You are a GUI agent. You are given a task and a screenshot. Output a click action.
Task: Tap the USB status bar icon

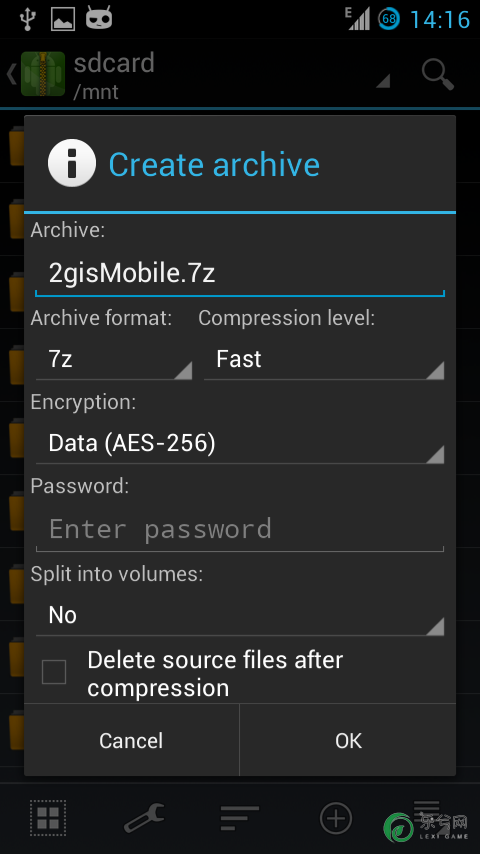point(27,19)
